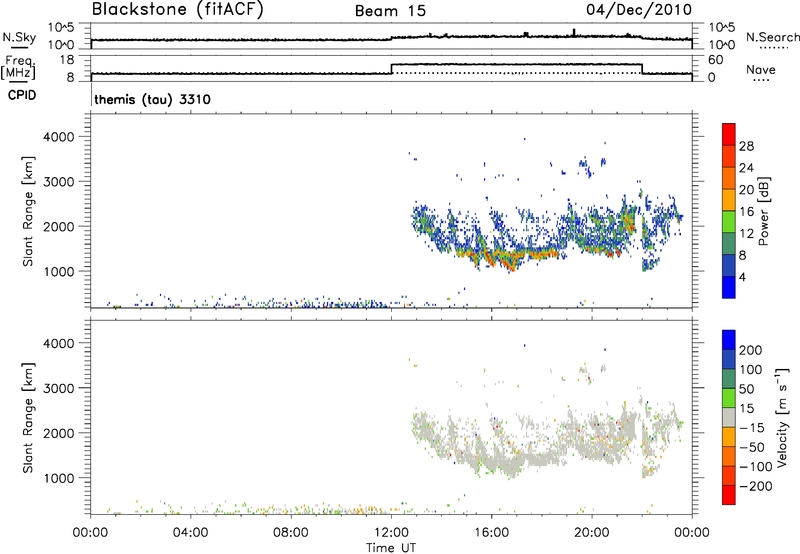This screenshot has width=800, height=554.
Task: Click the '16:00' time tick label
Action: (x=491, y=533)
